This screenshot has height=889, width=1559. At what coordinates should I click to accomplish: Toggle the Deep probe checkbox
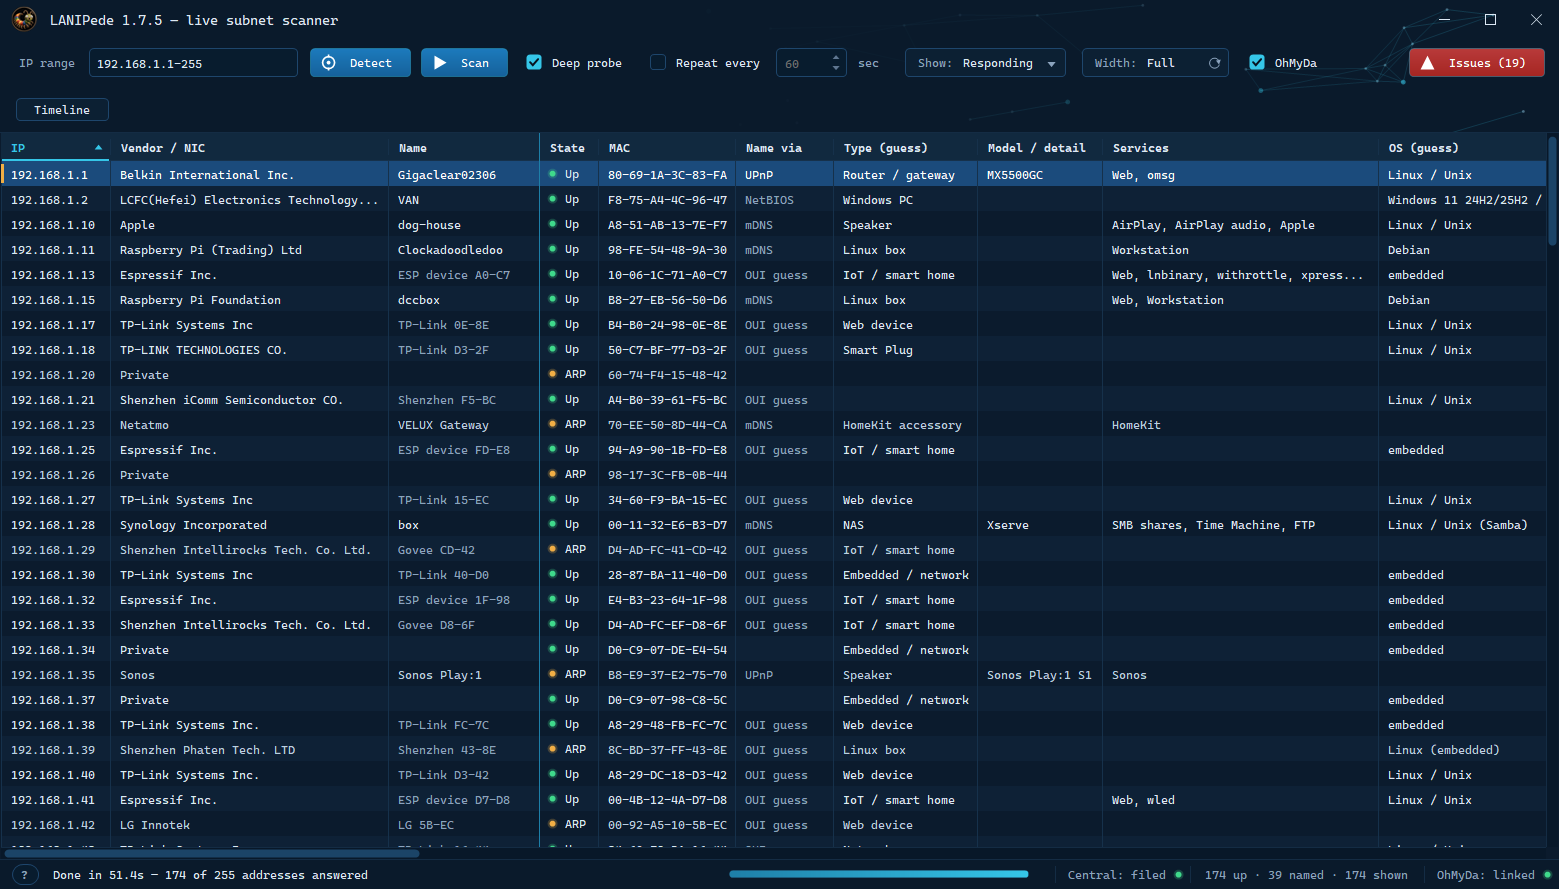pos(534,62)
